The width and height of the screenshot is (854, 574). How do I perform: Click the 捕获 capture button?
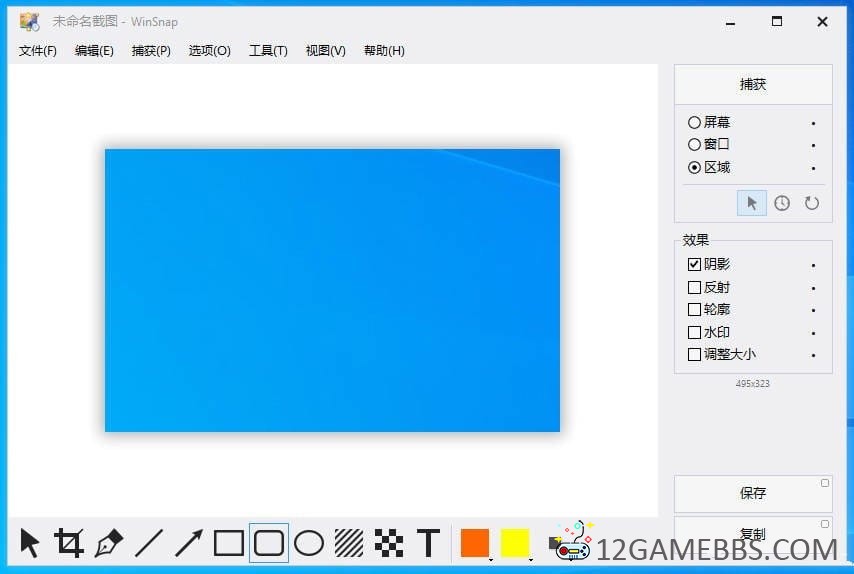[x=753, y=84]
